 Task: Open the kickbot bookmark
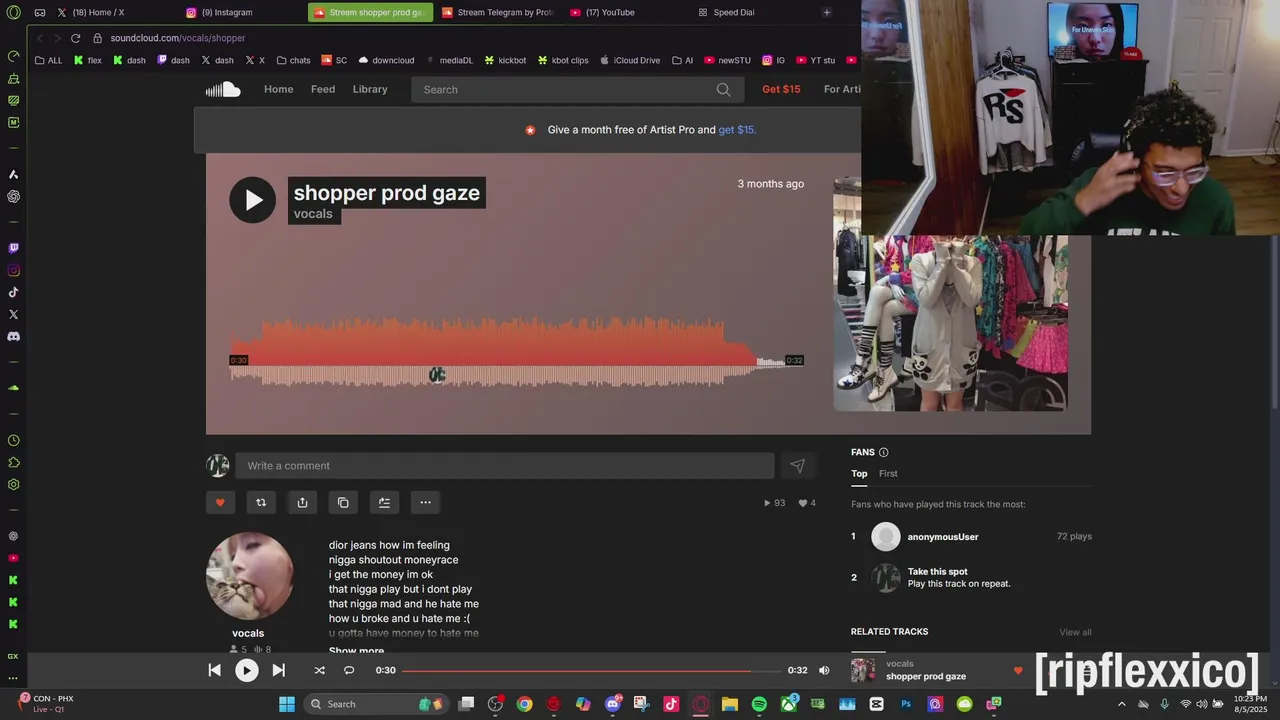pyautogui.click(x=505, y=60)
